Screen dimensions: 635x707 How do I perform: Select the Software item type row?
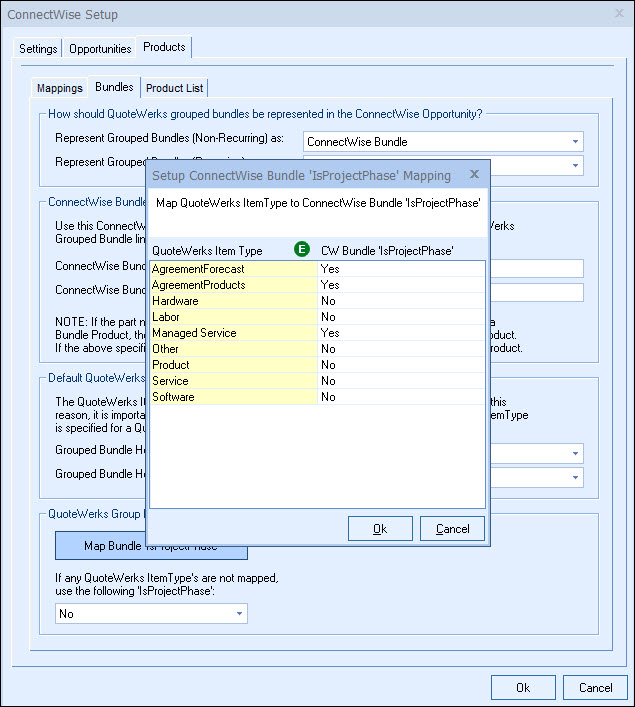(234, 397)
